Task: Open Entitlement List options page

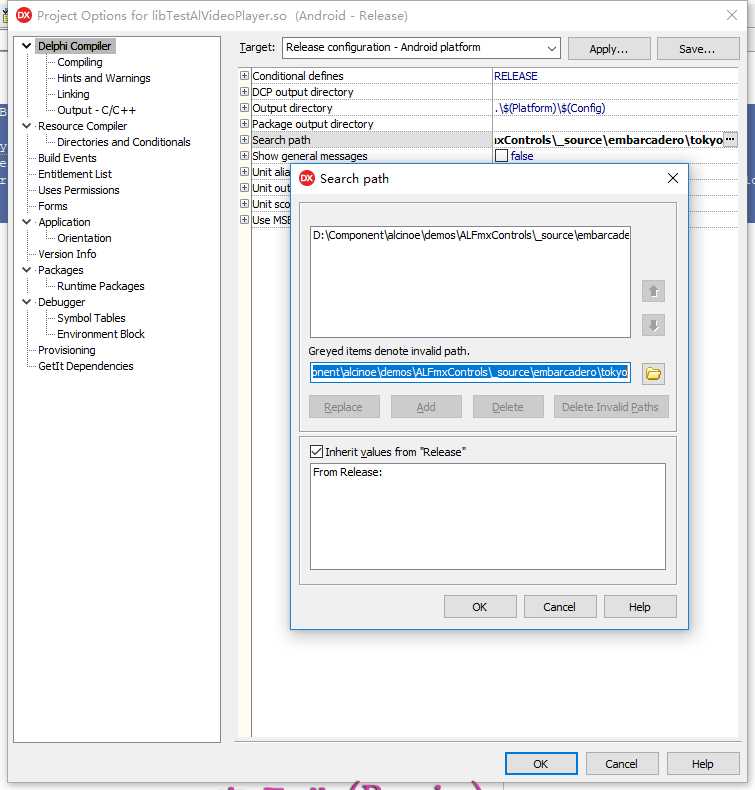Action: coord(75,174)
